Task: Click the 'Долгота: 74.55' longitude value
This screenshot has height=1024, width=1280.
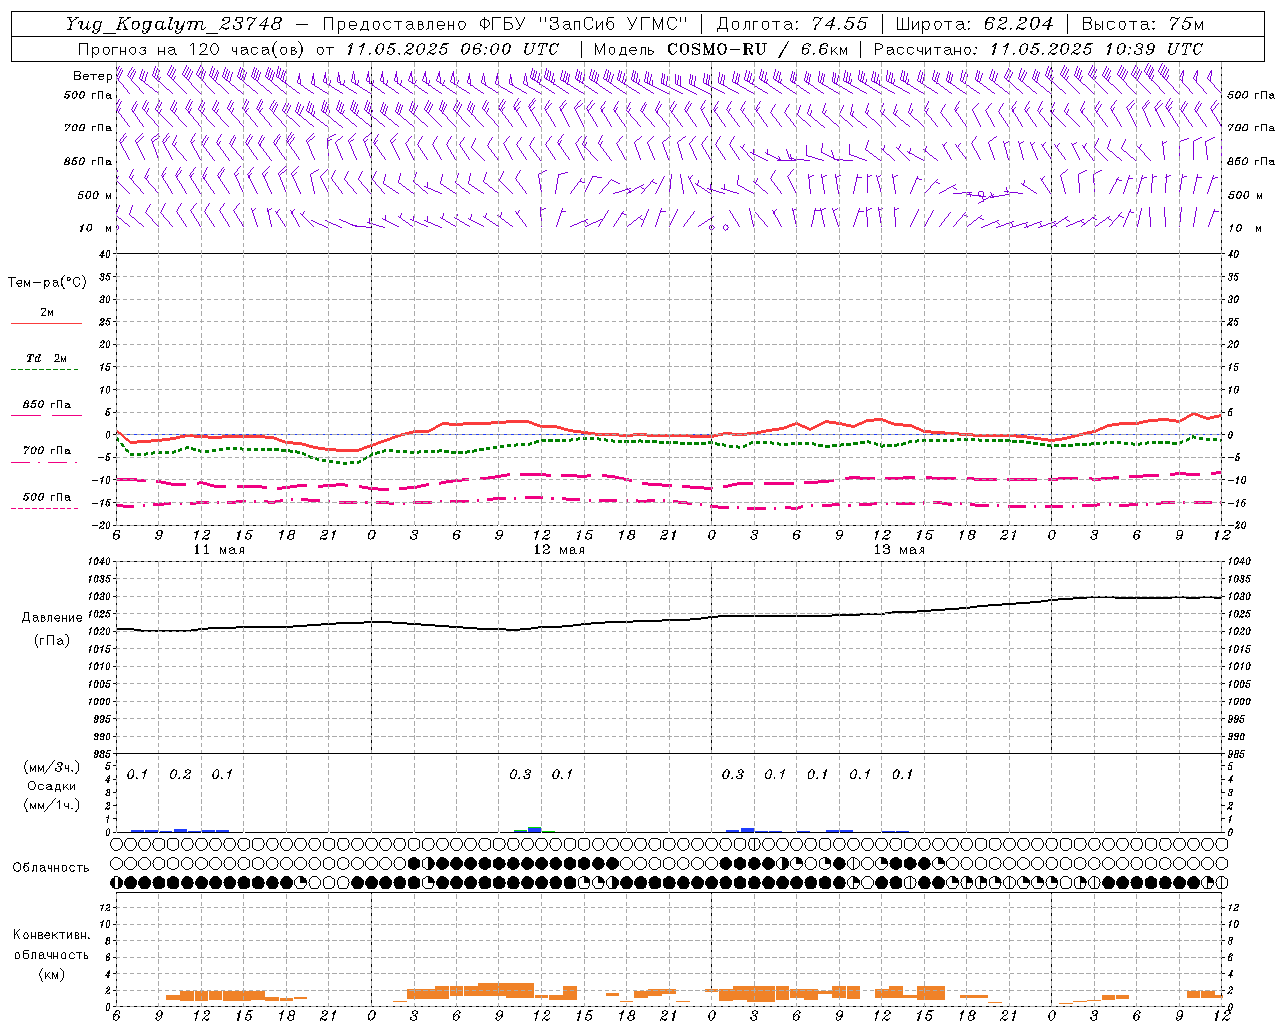Action: click(793, 24)
